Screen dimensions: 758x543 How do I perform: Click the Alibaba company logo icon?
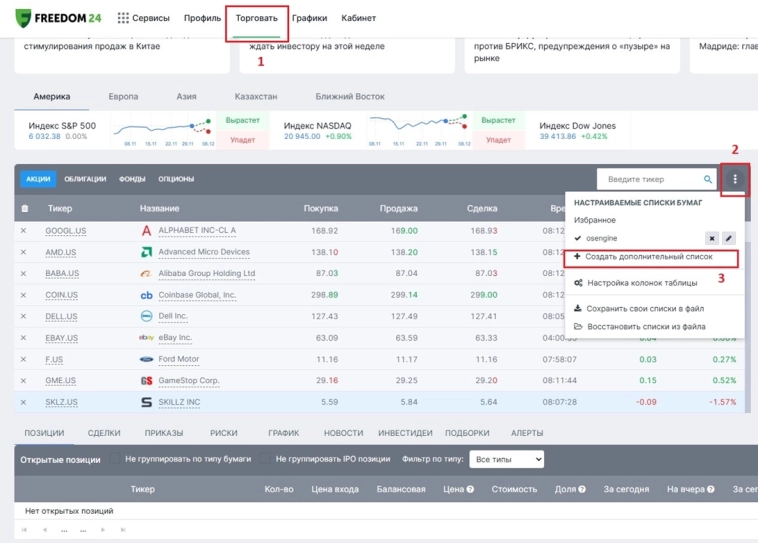(x=146, y=273)
